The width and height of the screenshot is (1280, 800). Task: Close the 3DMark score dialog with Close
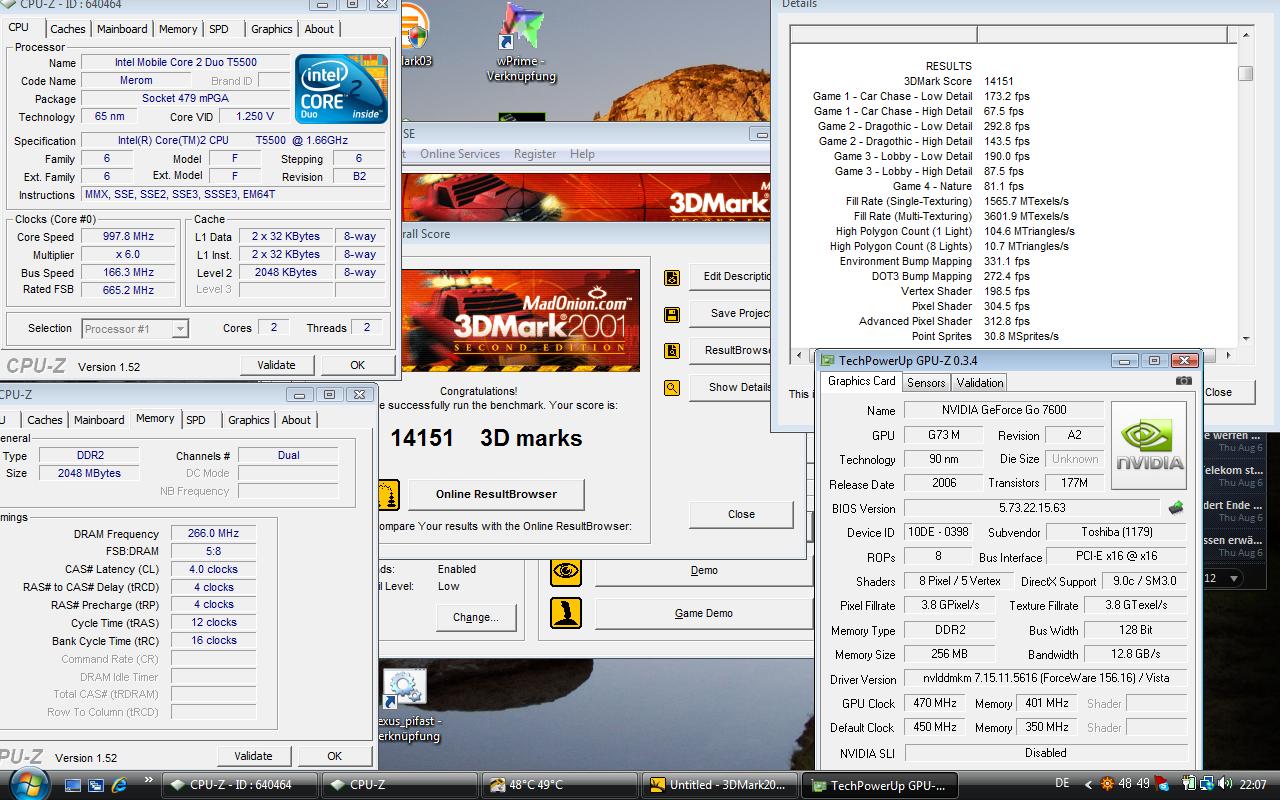pyautogui.click(x=741, y=514)
